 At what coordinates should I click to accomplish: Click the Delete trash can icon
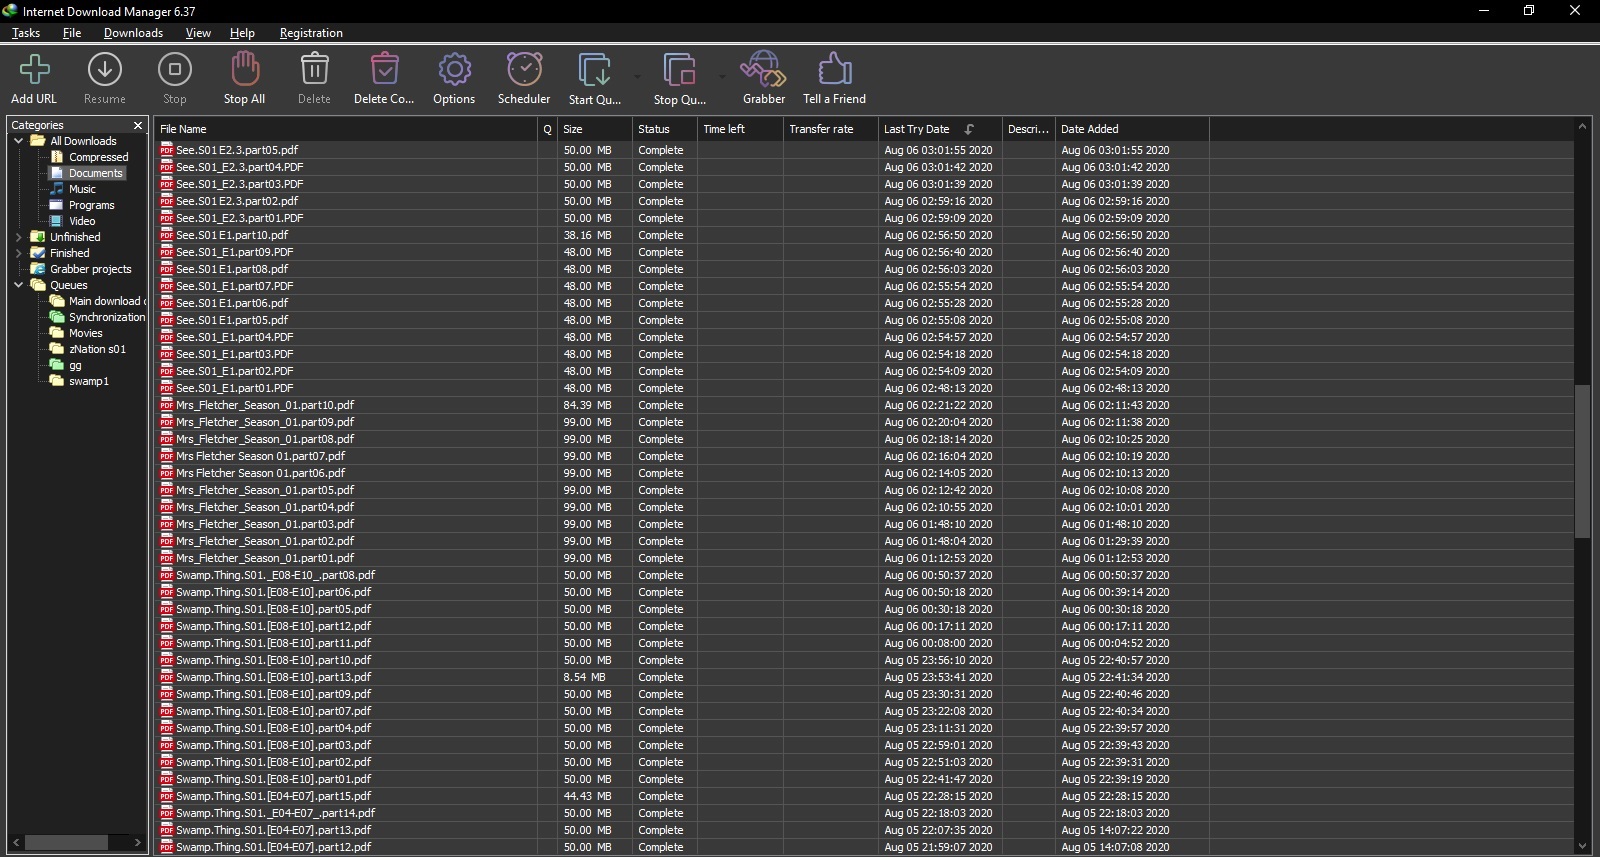point(314,70)
